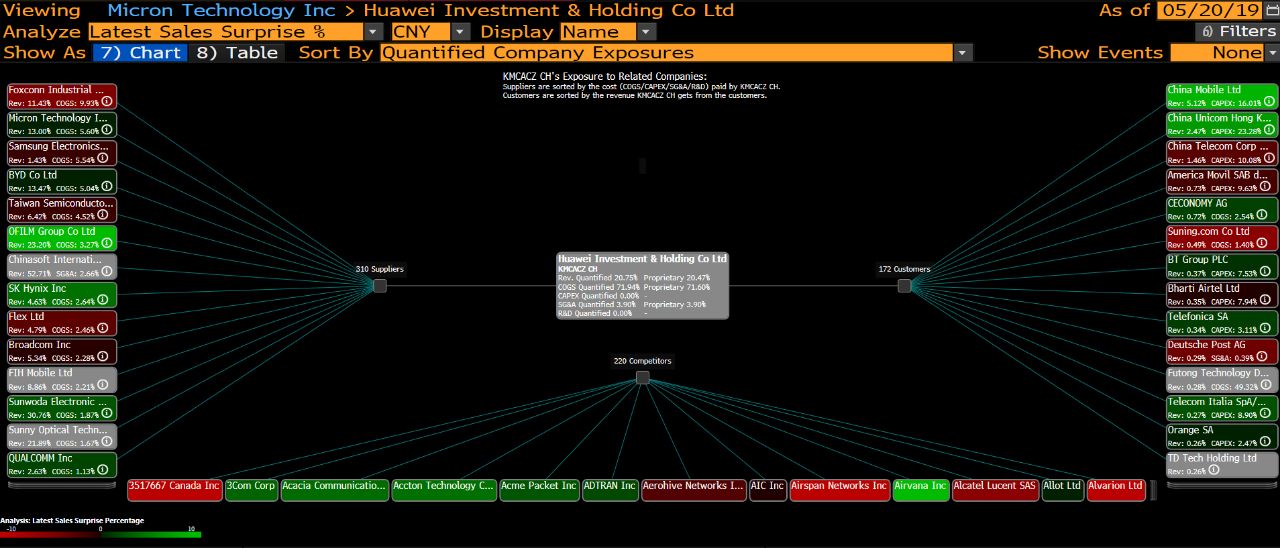The height and width of the screenshot is (548, 1280).
Task: Click the 220 Competitors node square
Action: click(x=642, y=378)
